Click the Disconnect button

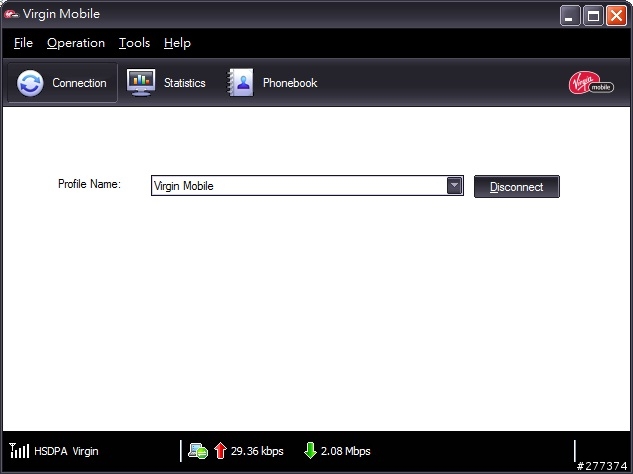[x=517, y=187]
